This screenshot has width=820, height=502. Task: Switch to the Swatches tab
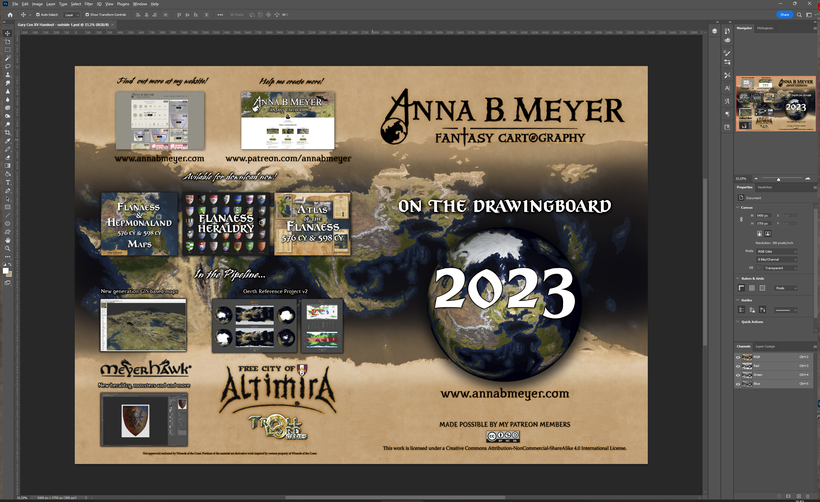[x=765, y=187]
